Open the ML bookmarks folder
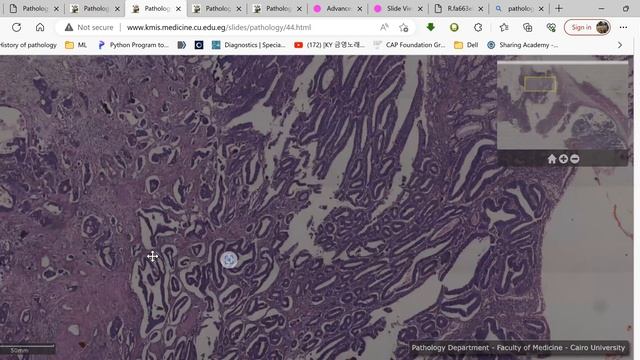Viewport: 640px width, 360px height. coord(76,45)
